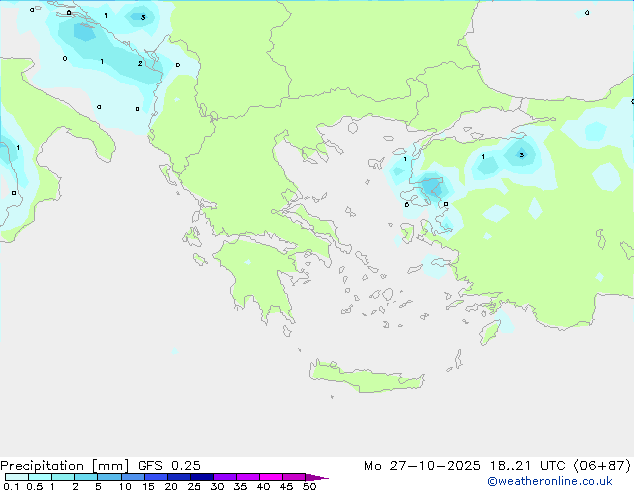Pick the 1–2 mm legend swatch
This screenshot has width=634, height=490.
pyautogui.click(x=63, y=477)
